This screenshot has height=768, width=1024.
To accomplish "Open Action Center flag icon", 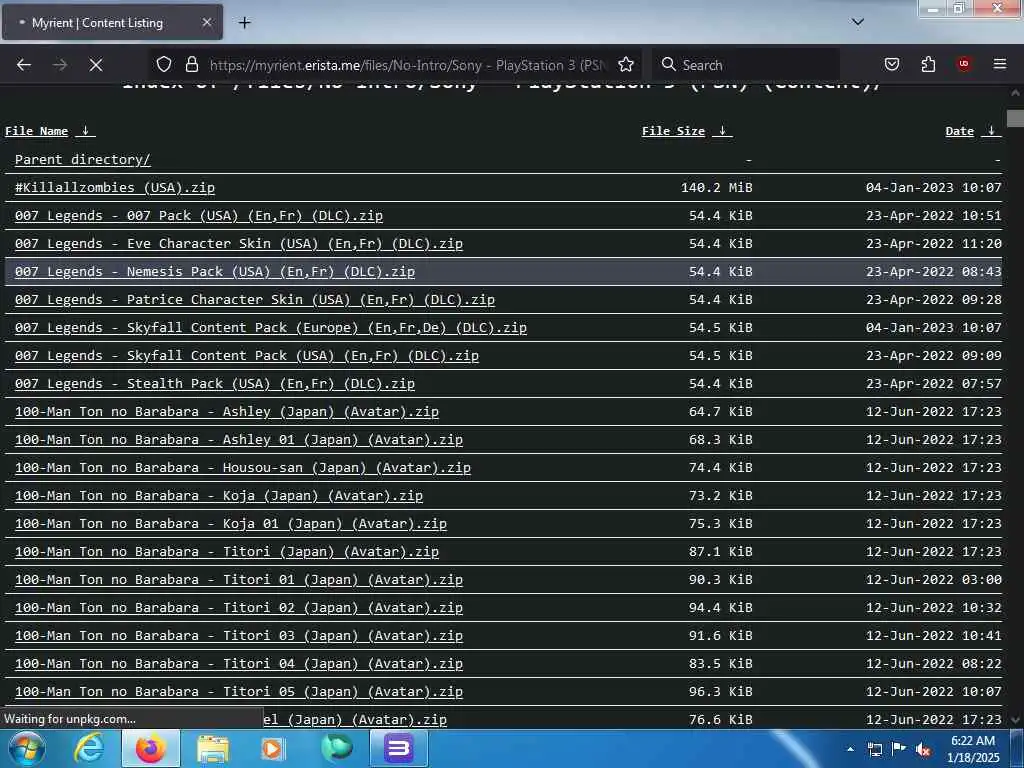I will (899, 749).
